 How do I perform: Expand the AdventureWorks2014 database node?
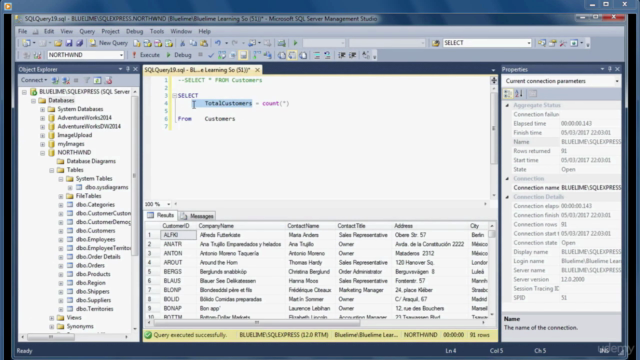42,118
